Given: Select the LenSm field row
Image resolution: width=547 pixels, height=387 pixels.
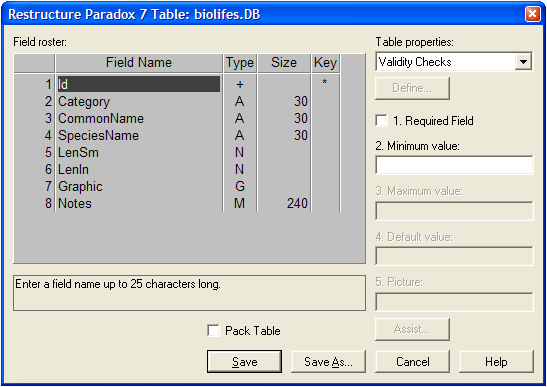Looking at the screenshot, I should tap(177, 152).
